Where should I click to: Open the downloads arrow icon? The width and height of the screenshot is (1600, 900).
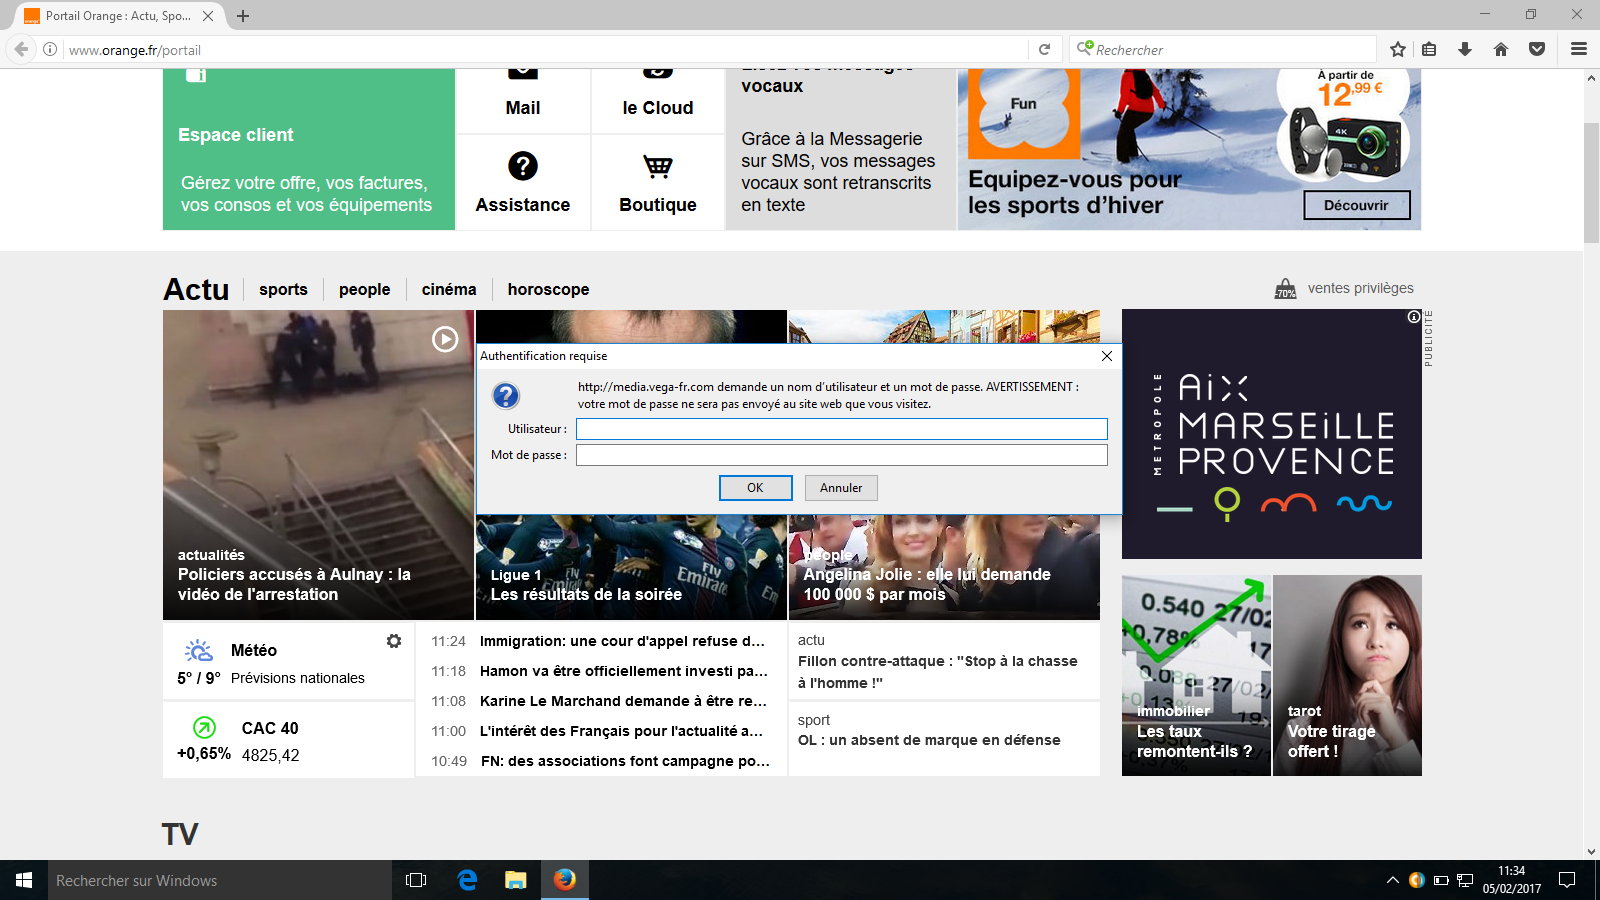tap(1465, 49)
